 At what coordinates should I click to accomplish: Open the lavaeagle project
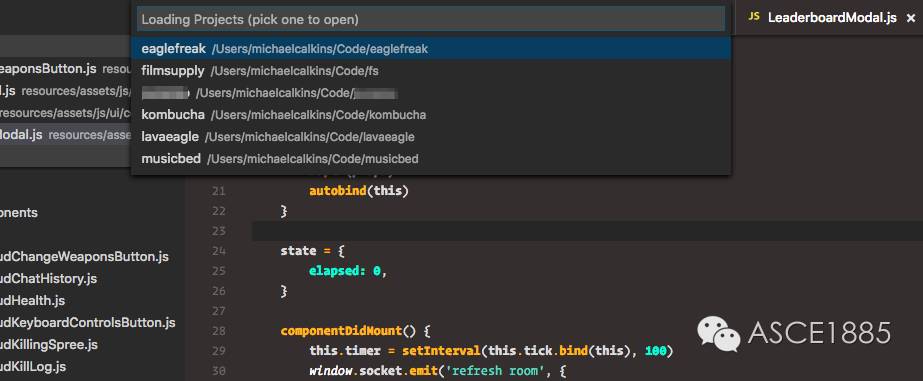[431, 137]
